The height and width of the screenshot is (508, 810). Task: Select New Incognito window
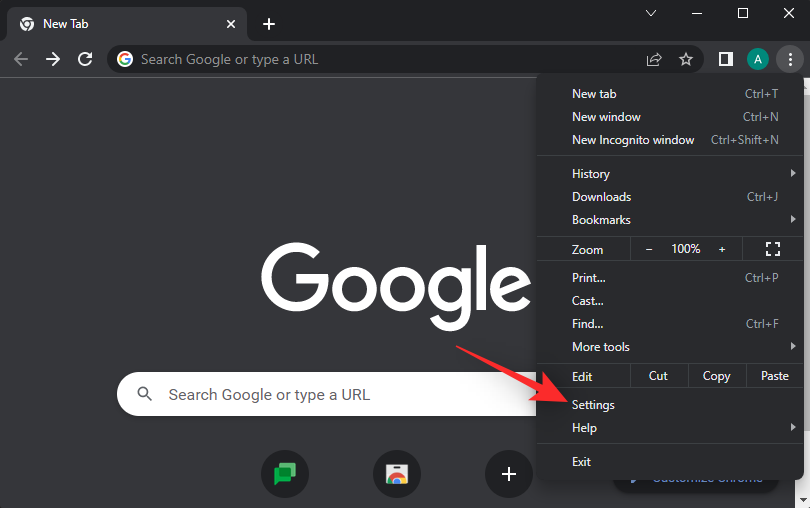633,140
